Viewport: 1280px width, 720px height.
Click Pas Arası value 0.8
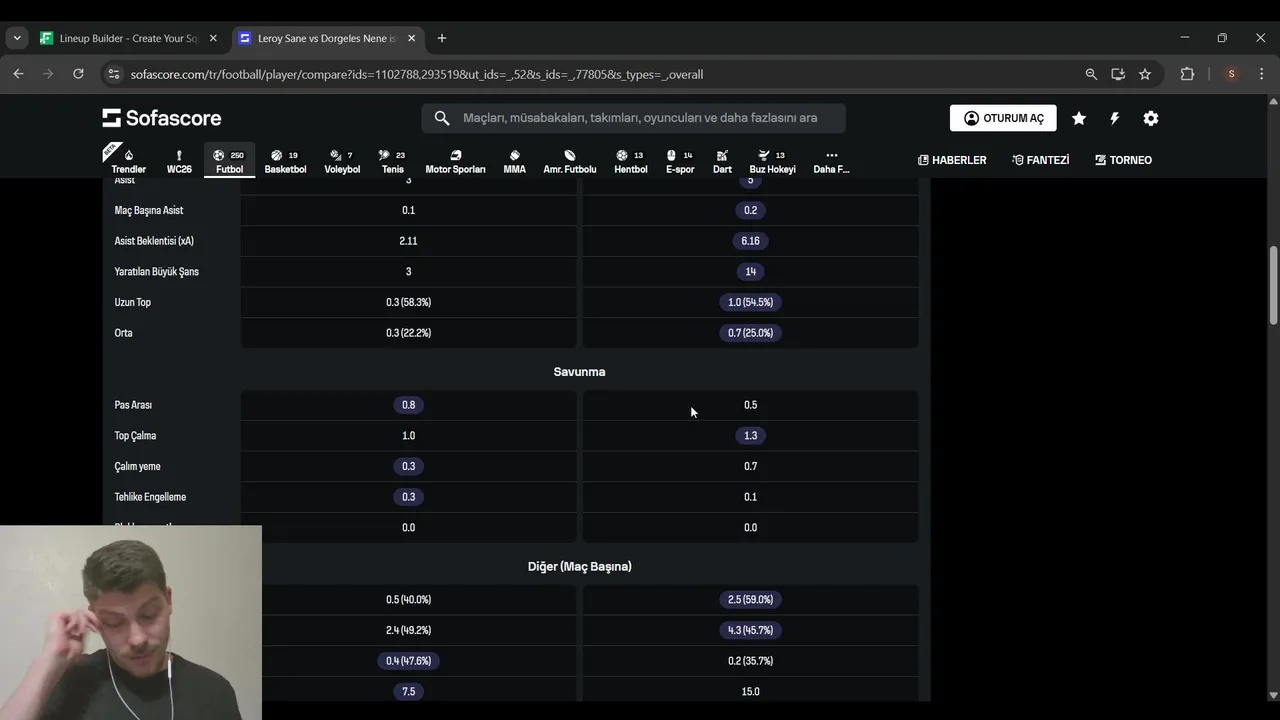click(408, 405)
